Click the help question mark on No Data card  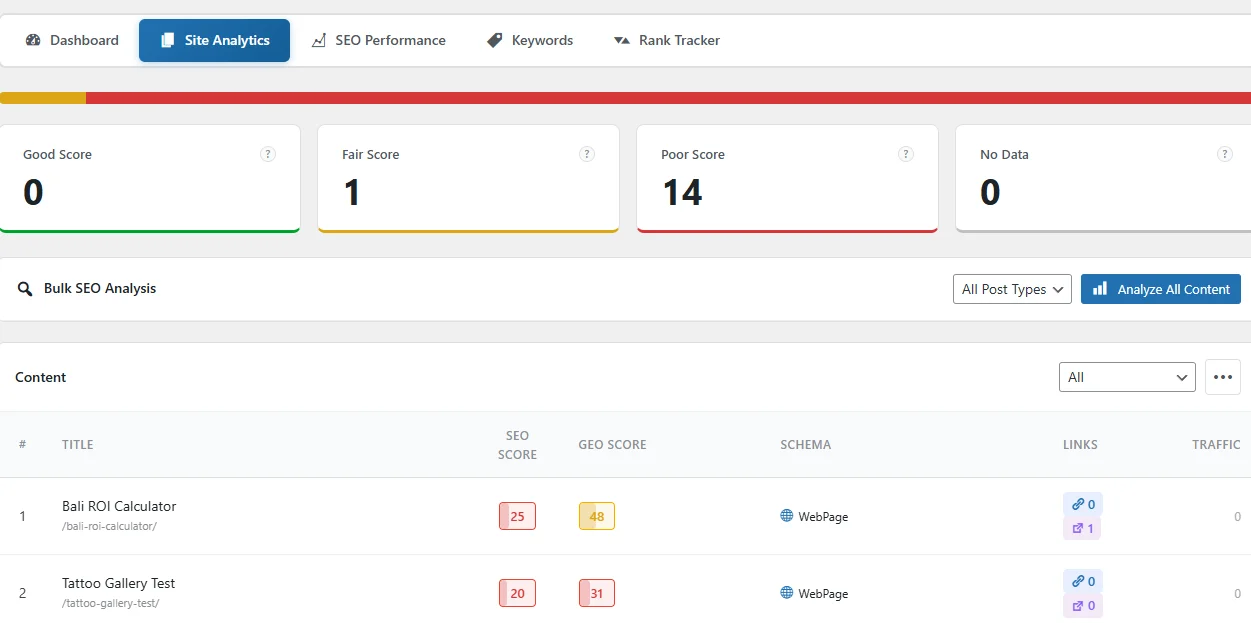[1225, 154]
